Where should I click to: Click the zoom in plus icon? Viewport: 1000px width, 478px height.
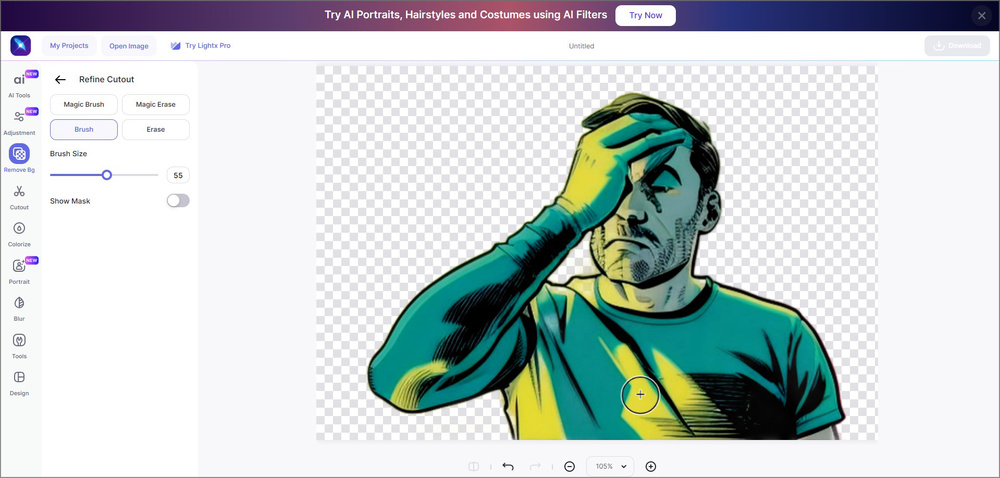click(651, 466)
